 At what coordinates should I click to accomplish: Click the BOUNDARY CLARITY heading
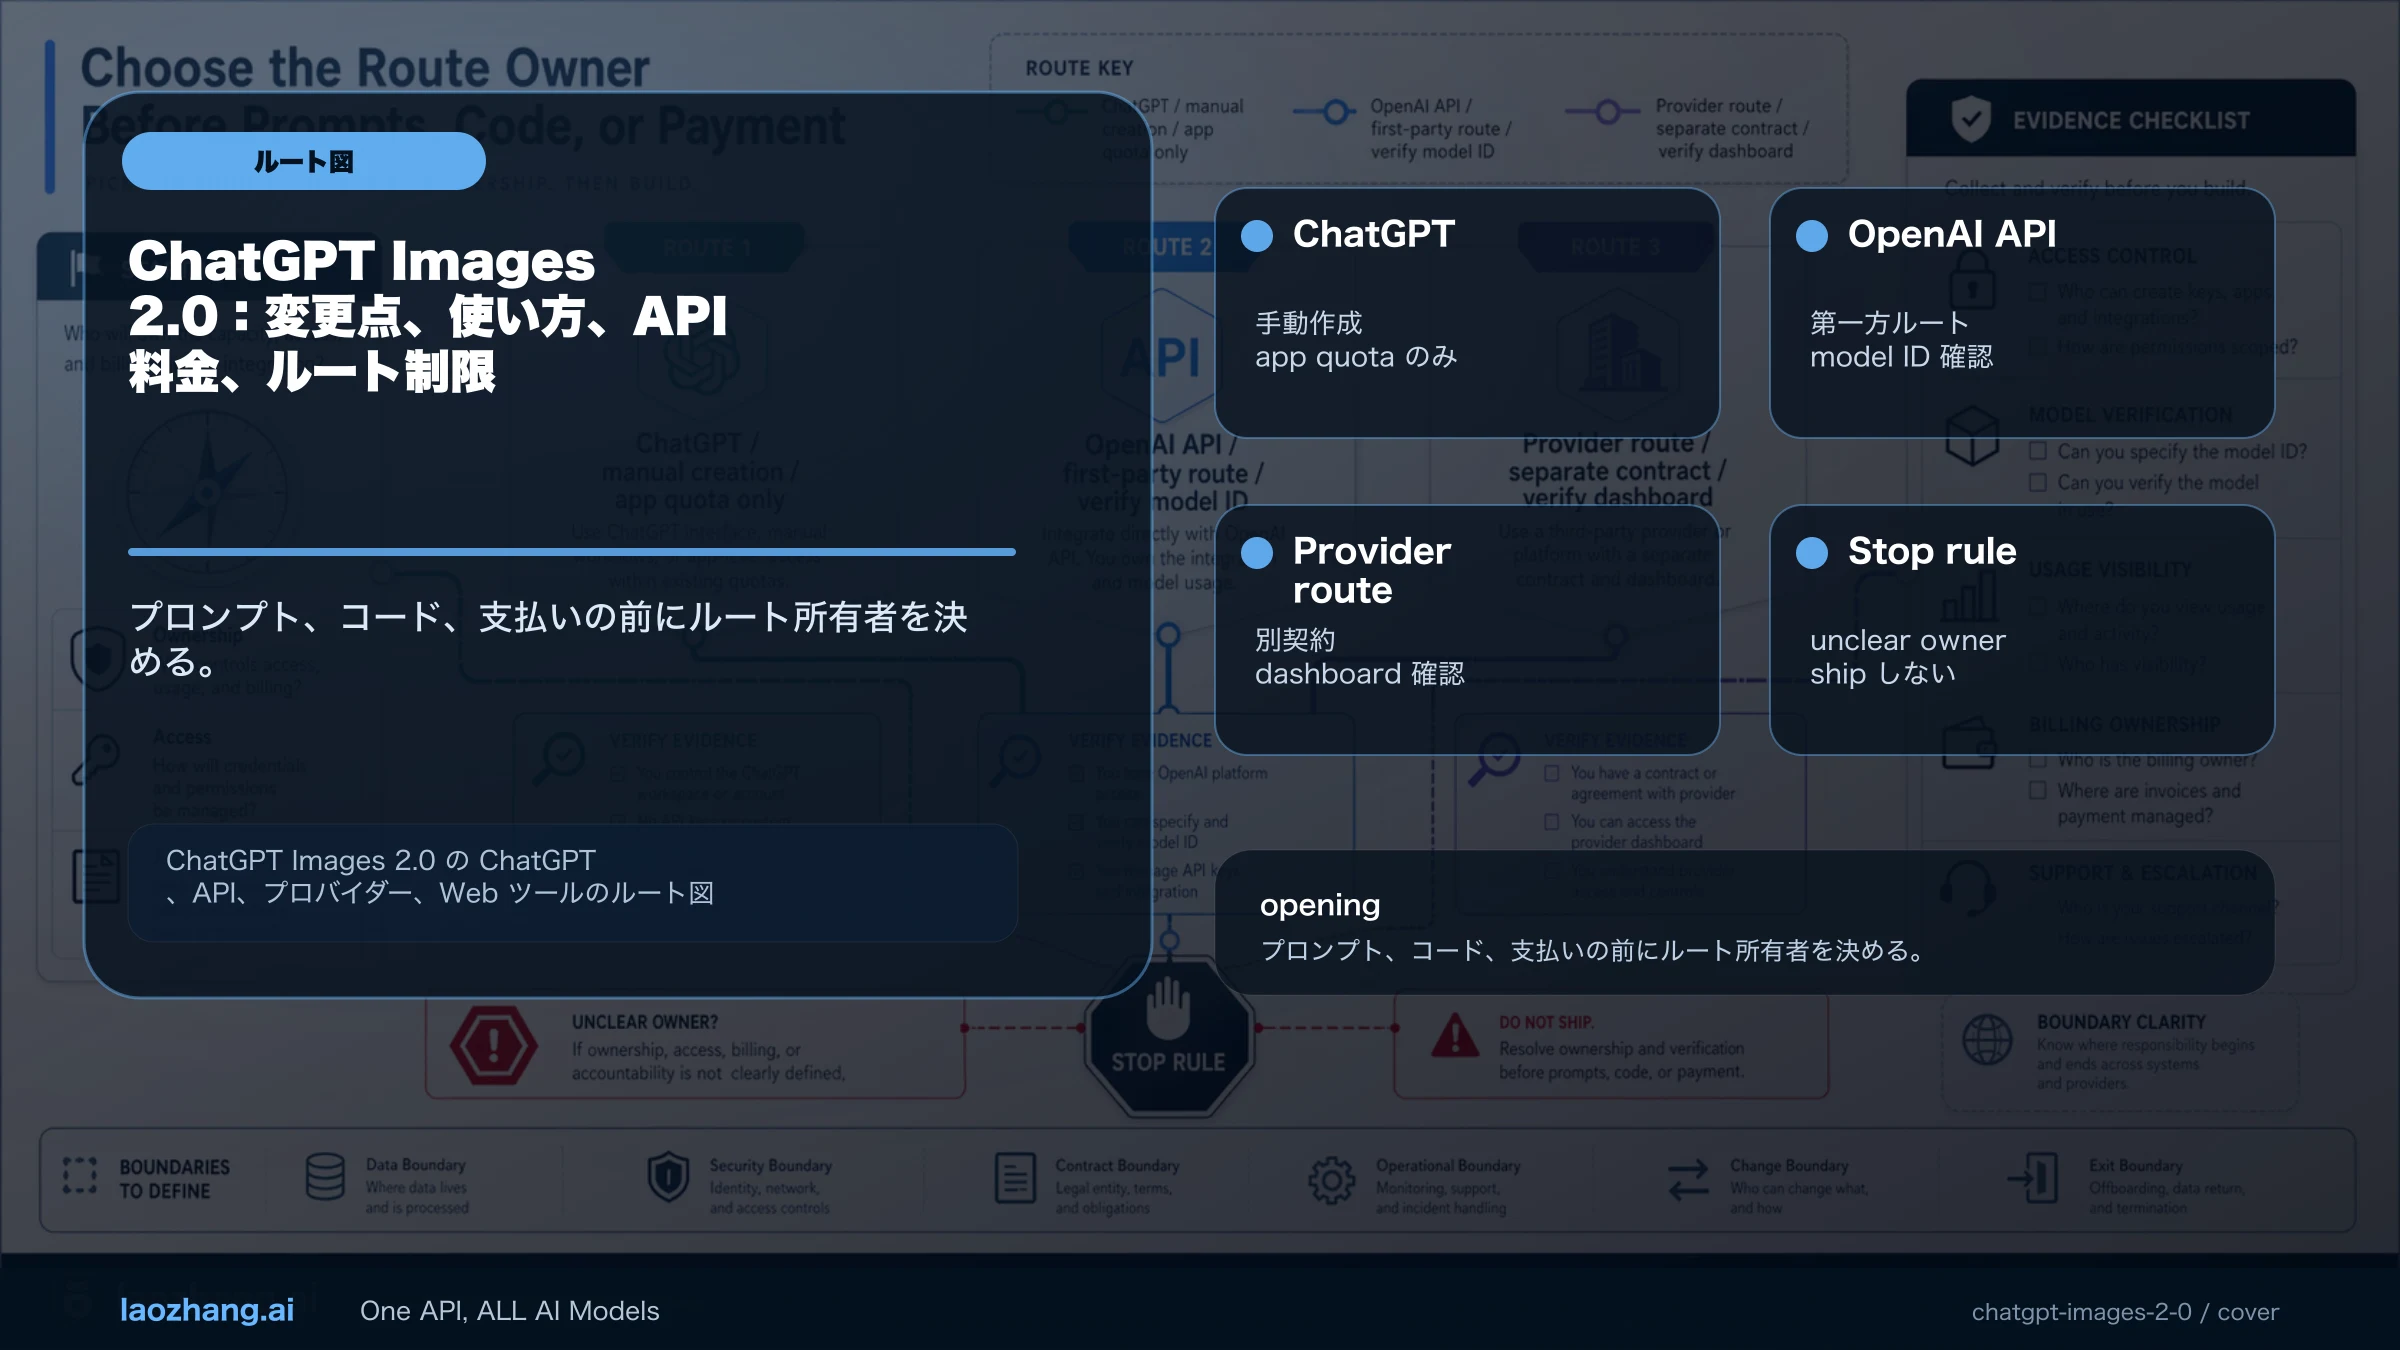2121,1022
